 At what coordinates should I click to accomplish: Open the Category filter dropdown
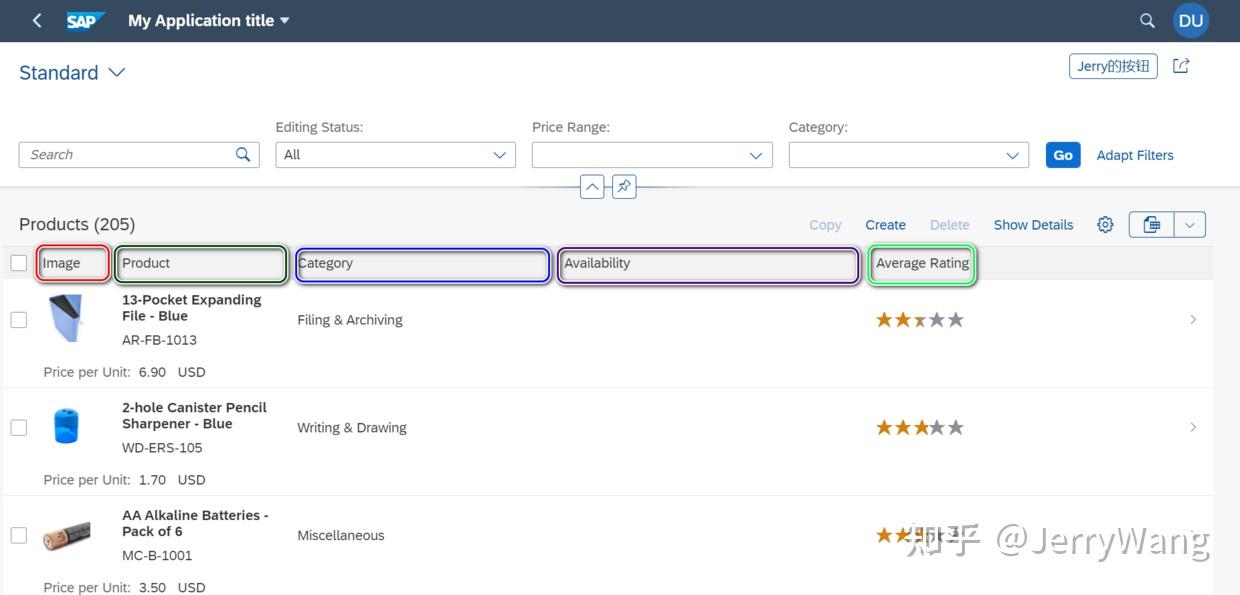[1013, 155]
